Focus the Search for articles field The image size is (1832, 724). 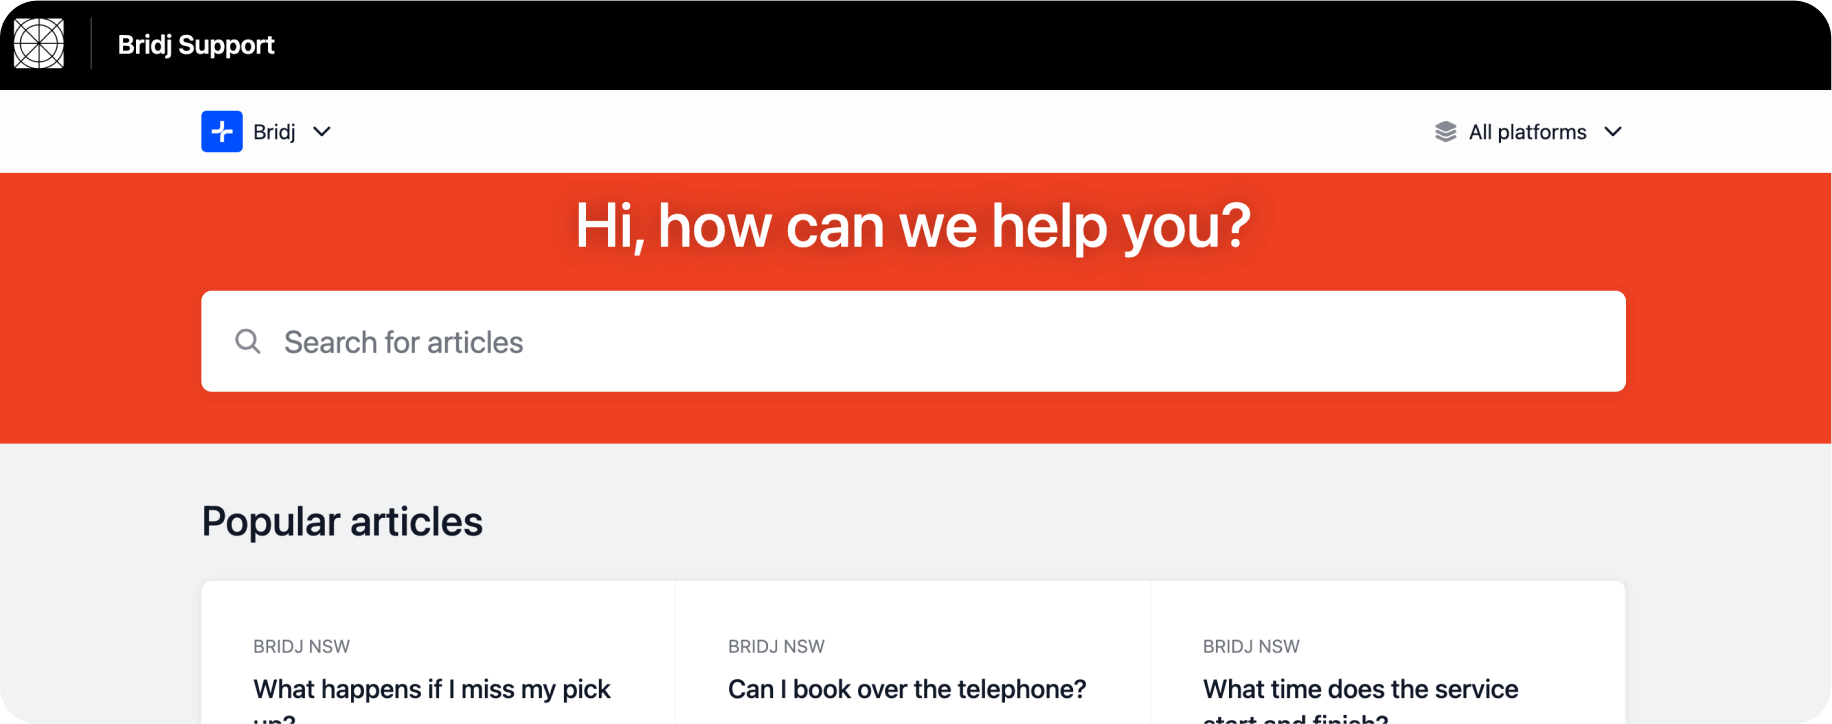pyautogui.click(x=900, y=342)
